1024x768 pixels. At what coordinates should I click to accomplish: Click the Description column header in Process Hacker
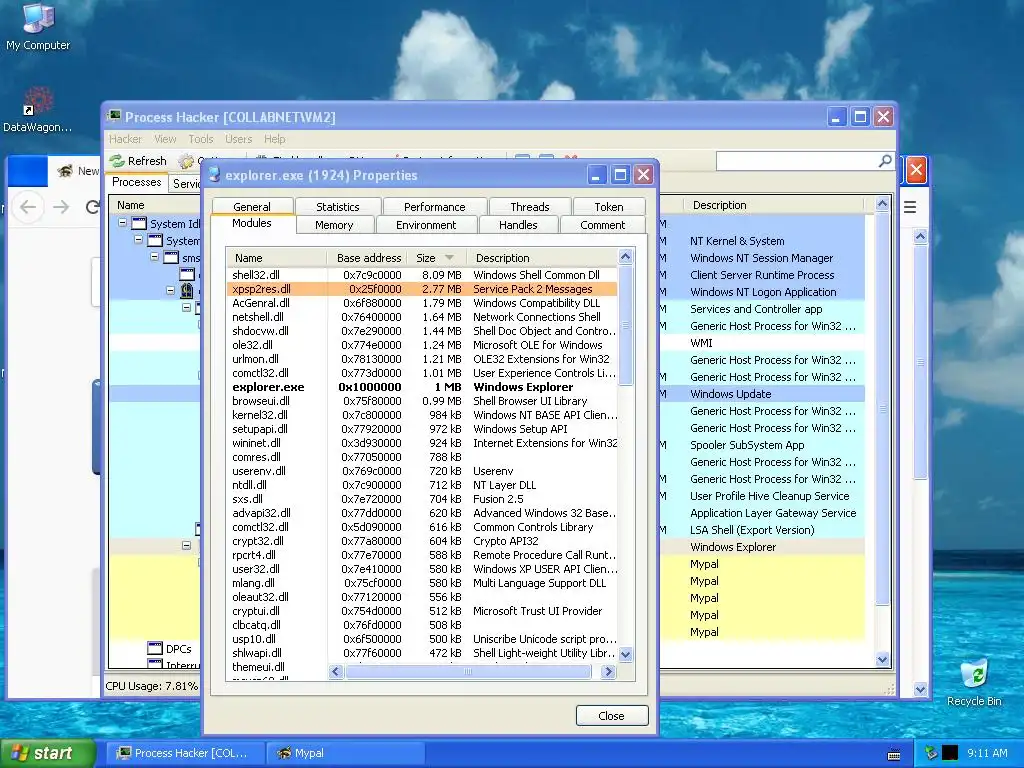(x=772, y=205)
